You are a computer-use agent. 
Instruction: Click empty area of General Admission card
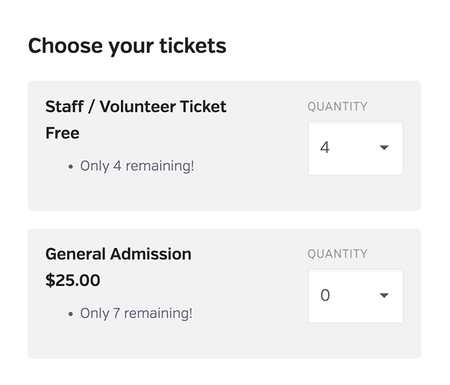[233, 342]
